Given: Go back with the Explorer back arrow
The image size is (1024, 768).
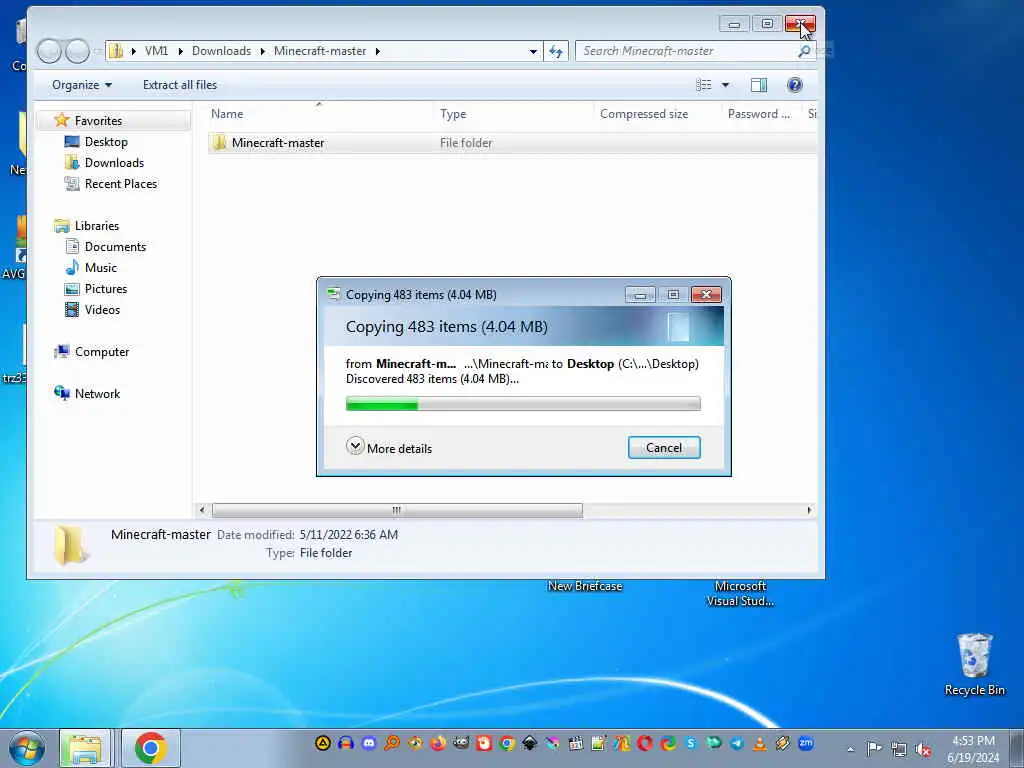Looking at the screenshot, I should click(x=49, y=51).
